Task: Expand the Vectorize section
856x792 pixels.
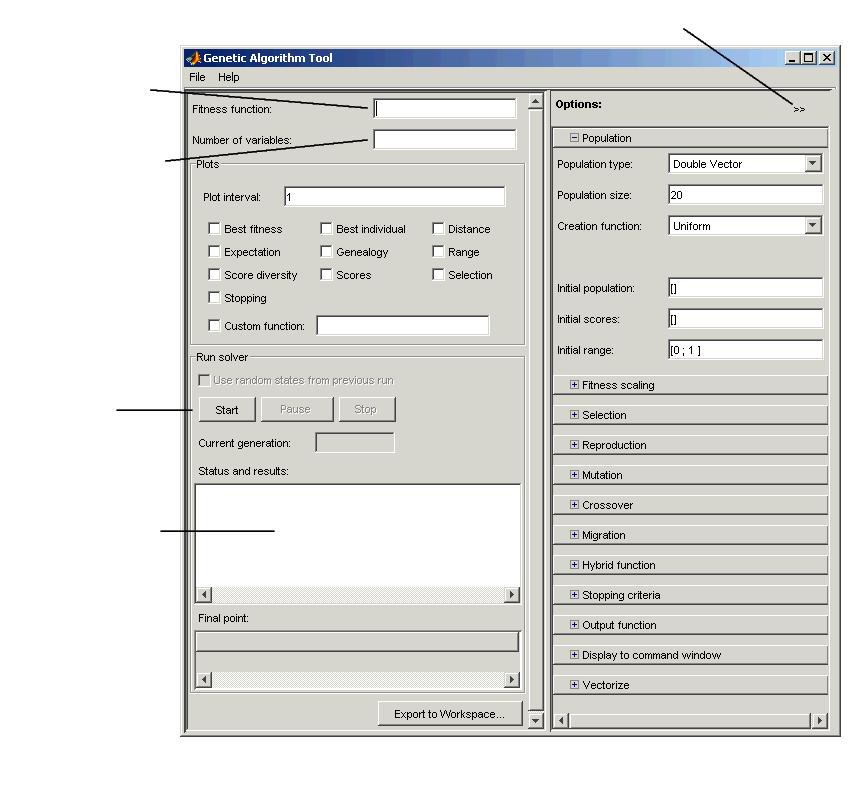Action: click(x=574, y=684)
